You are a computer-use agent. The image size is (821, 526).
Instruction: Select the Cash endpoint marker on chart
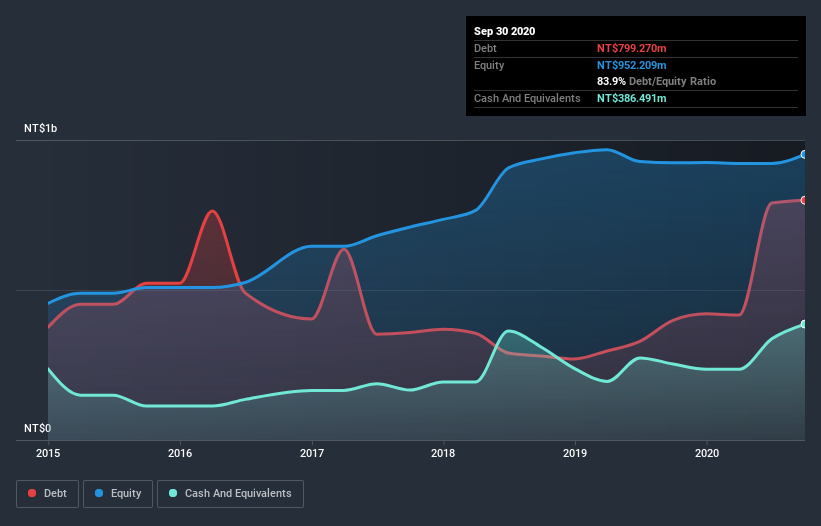(804, 324)
